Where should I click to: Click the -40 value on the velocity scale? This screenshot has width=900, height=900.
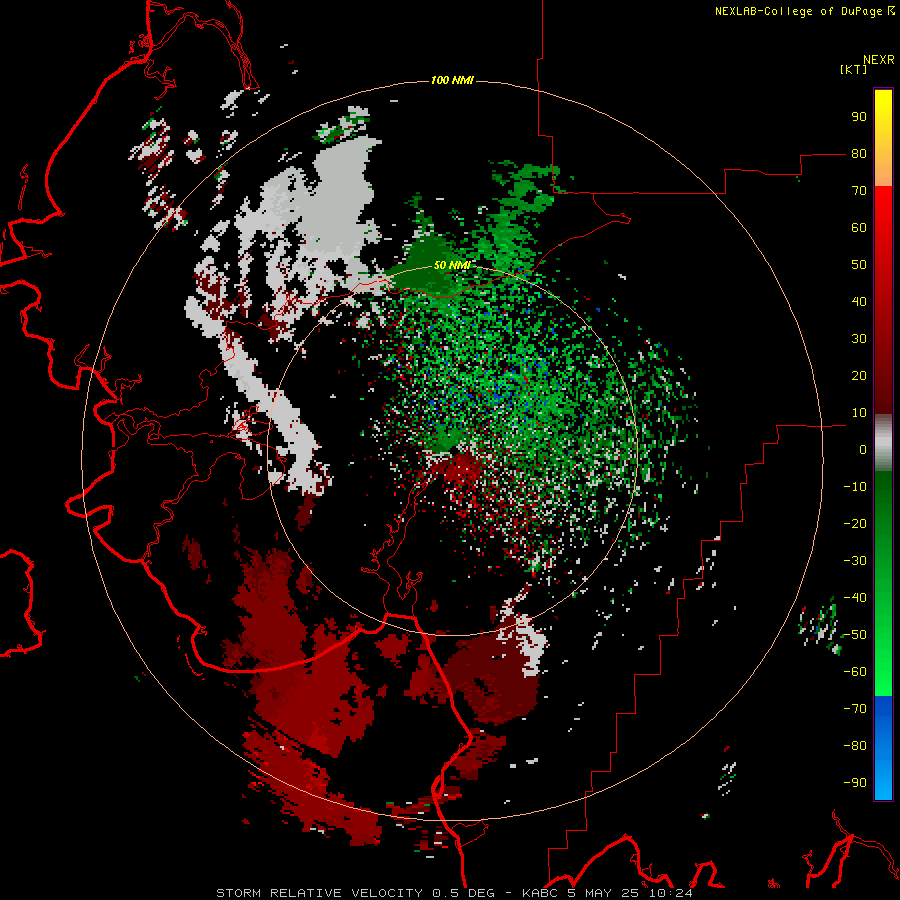point(855,598)
